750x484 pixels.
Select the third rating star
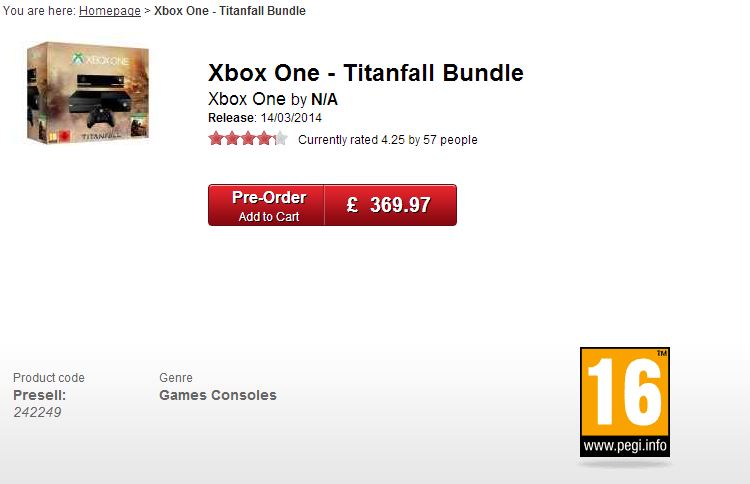point(248,139)
